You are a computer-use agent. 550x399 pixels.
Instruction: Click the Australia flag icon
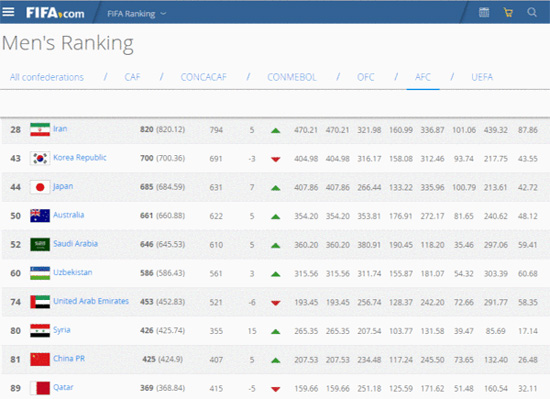(x=40, y=216)
